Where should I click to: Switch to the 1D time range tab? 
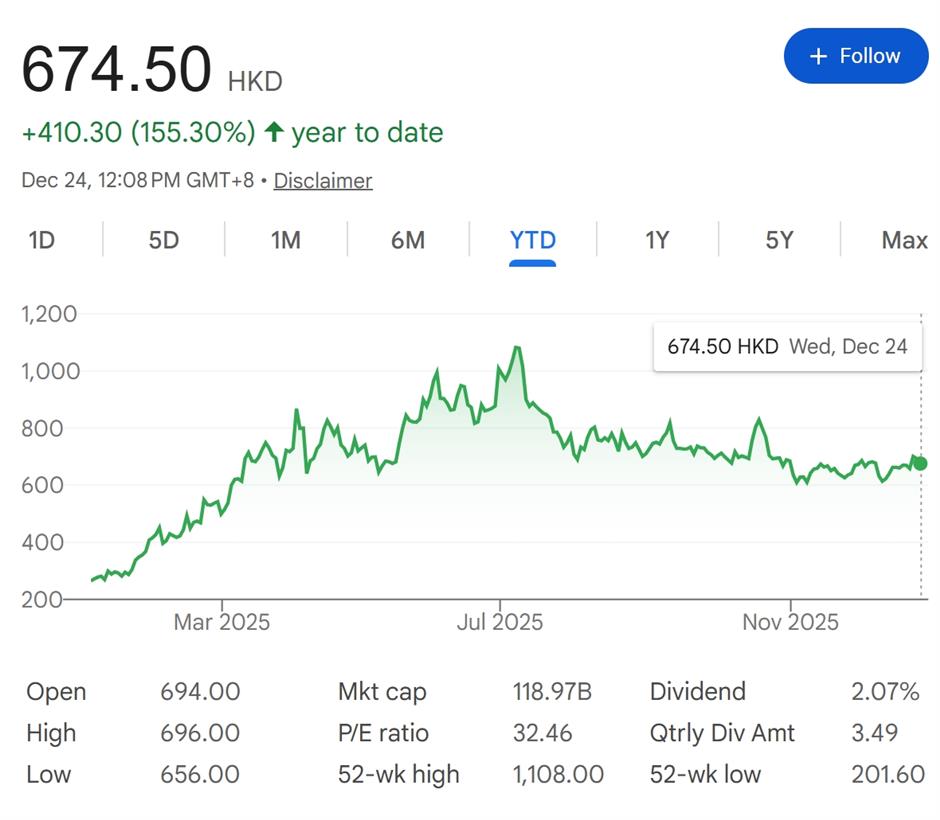coord(41,240)
